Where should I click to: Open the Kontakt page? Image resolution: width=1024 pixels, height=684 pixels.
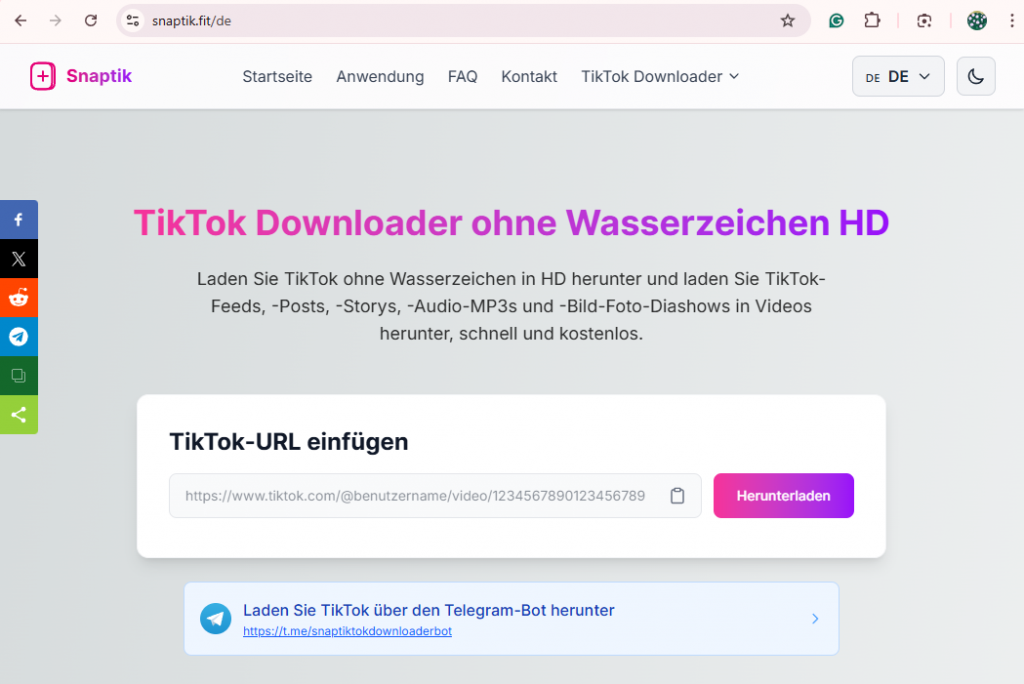(x=529, y=76)
